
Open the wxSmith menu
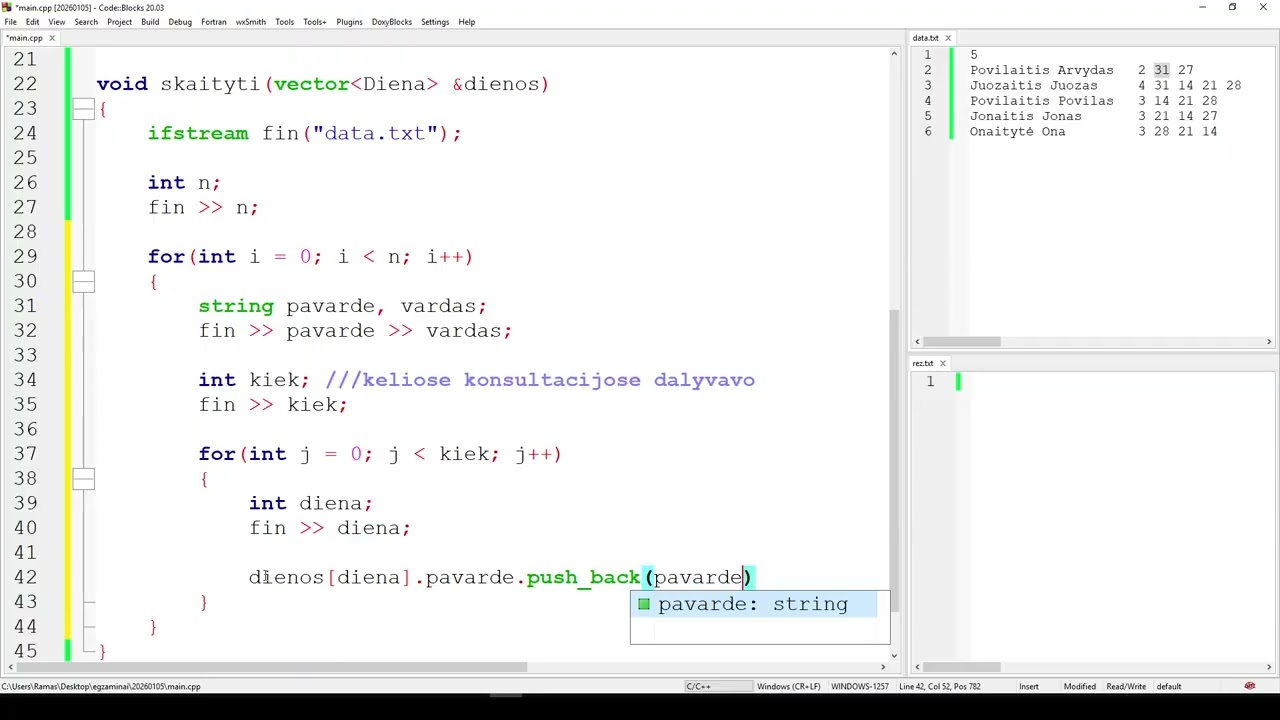pyautogui.click(x=251, y=22)
